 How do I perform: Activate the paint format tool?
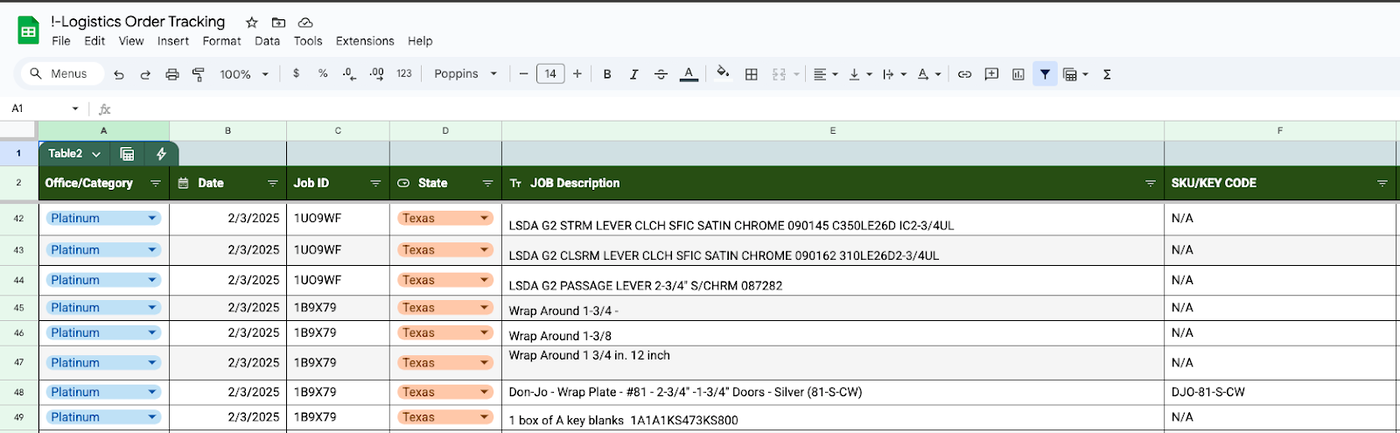[198, 74]
